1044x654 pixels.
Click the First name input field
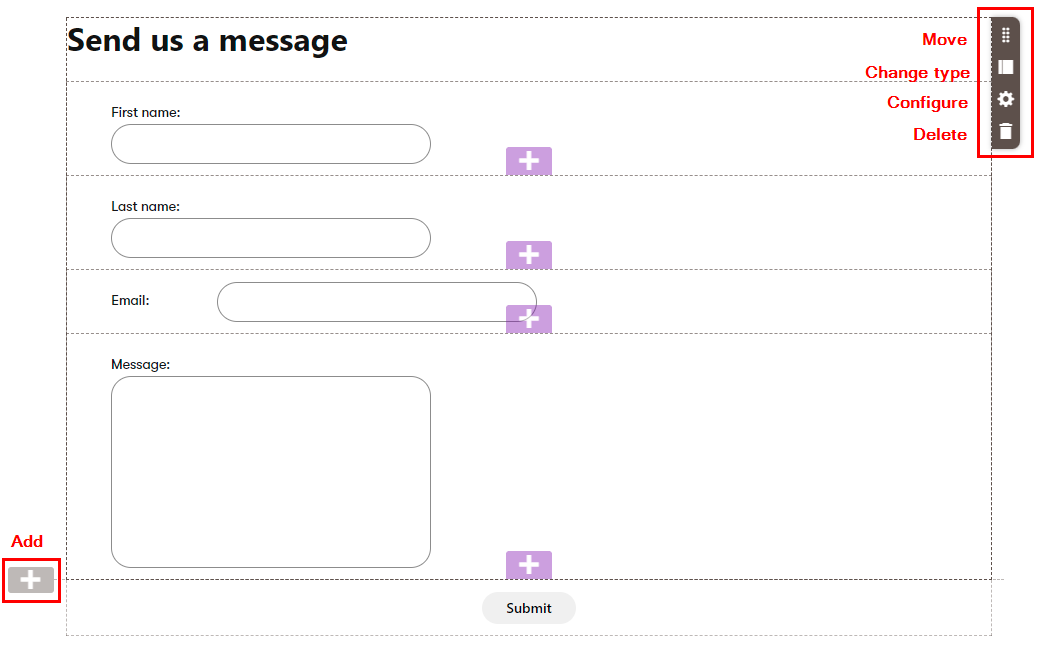click(x=270, y=144)
